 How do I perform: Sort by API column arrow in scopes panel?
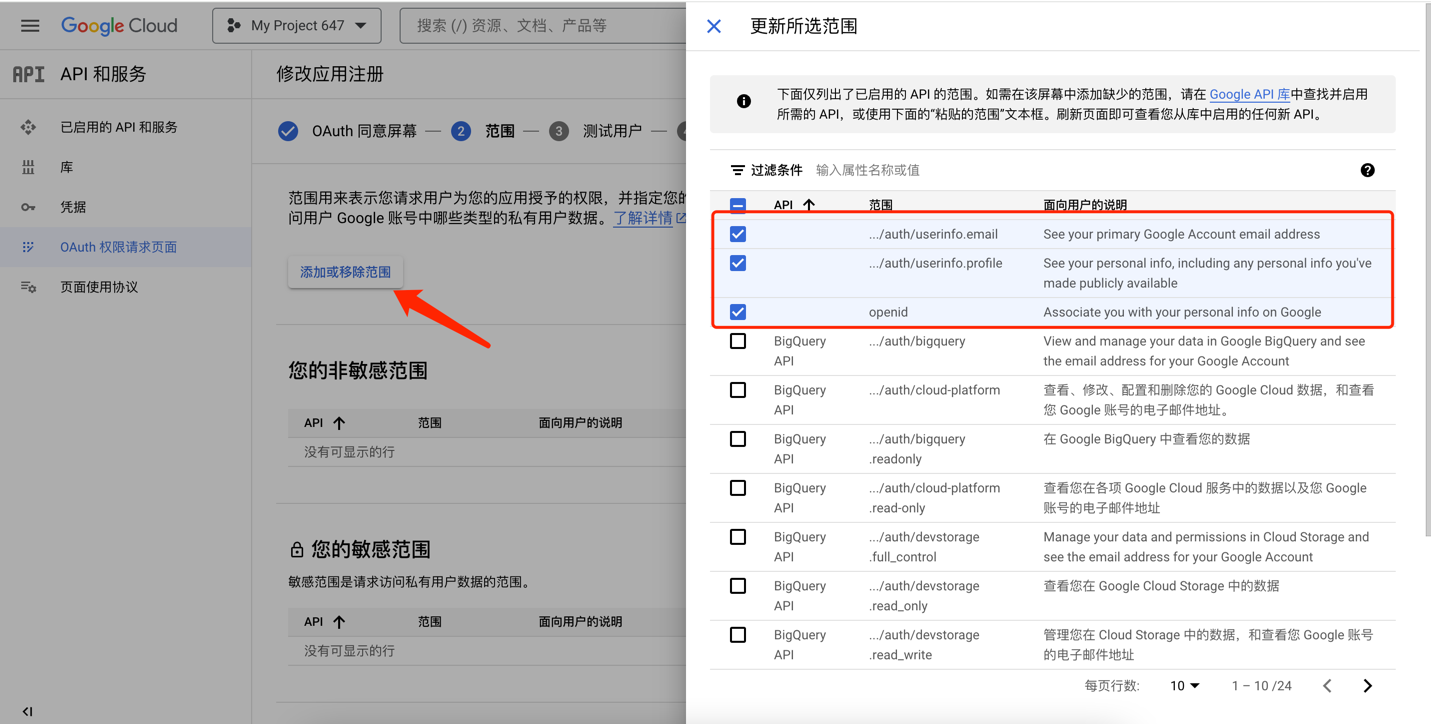pyautogui.click(x=808, y=205)
